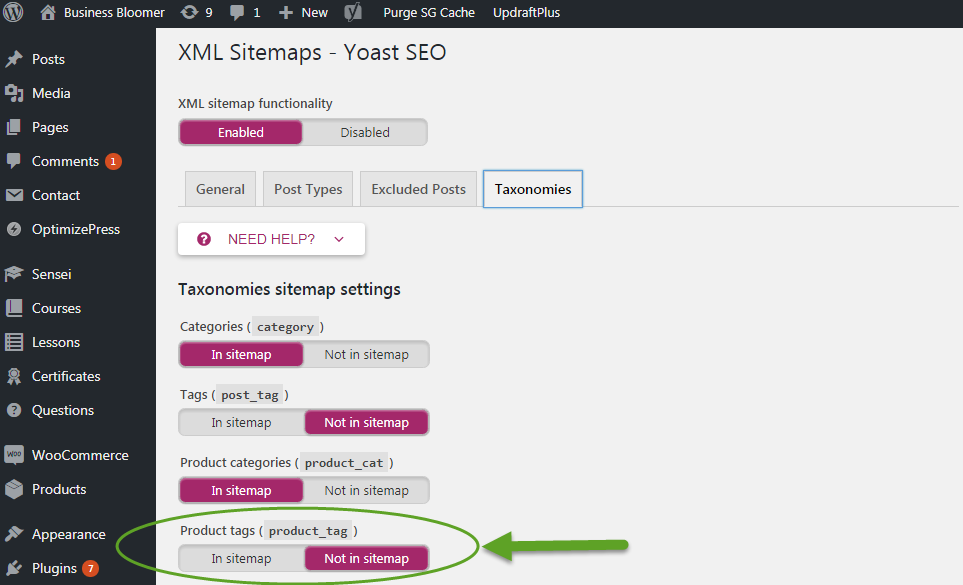This screenshot has width=963, height=585.
Task: Disable XML sitemap functionality
Action: pos(364,132)
